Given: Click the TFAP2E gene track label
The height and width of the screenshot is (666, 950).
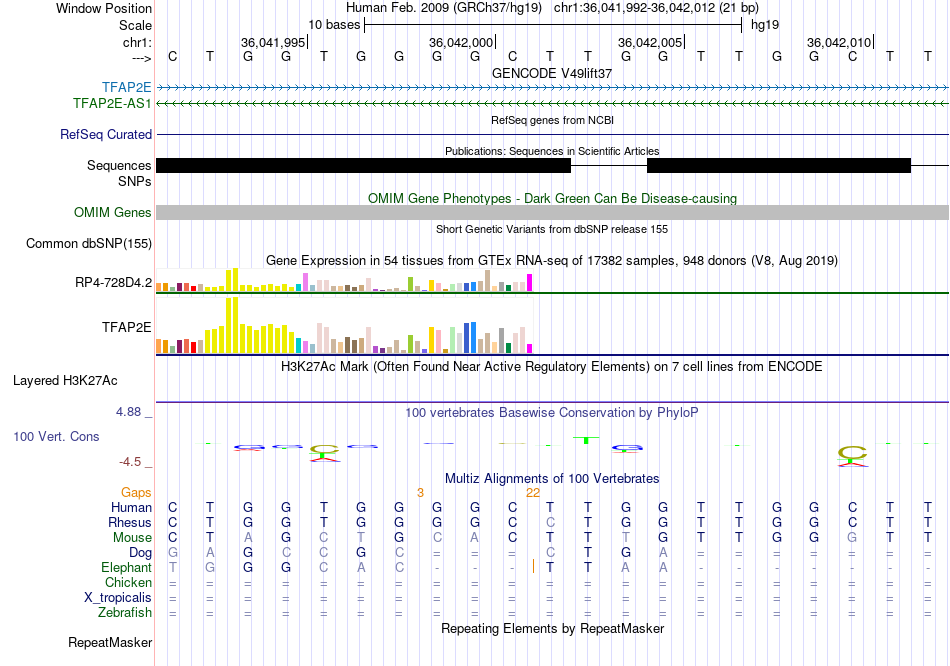Looking at the screenshot, I should [x=127, y=87].
